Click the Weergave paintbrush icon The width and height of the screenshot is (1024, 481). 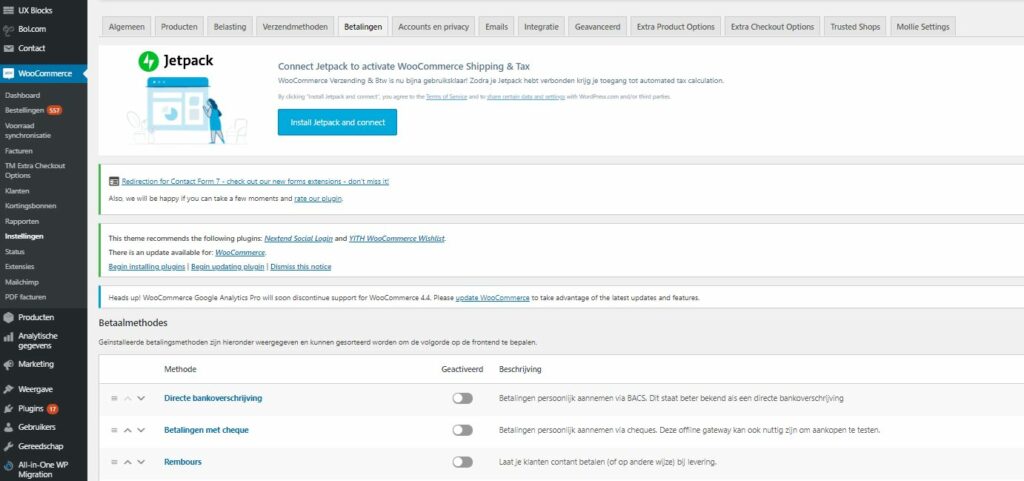click(x=8, y=390)
